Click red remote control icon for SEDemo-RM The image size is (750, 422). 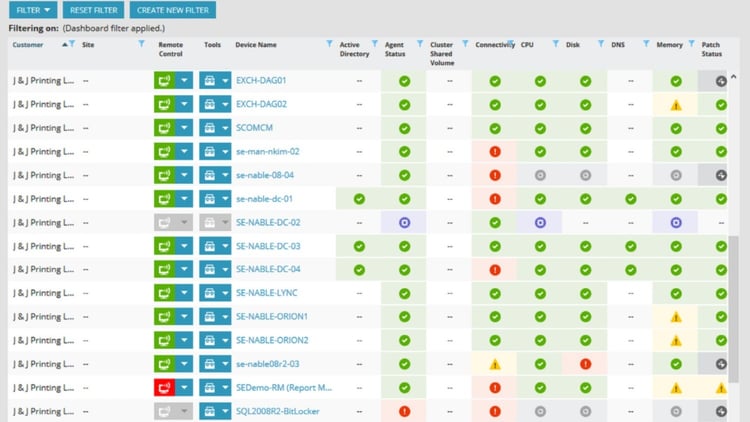point(164,388)
